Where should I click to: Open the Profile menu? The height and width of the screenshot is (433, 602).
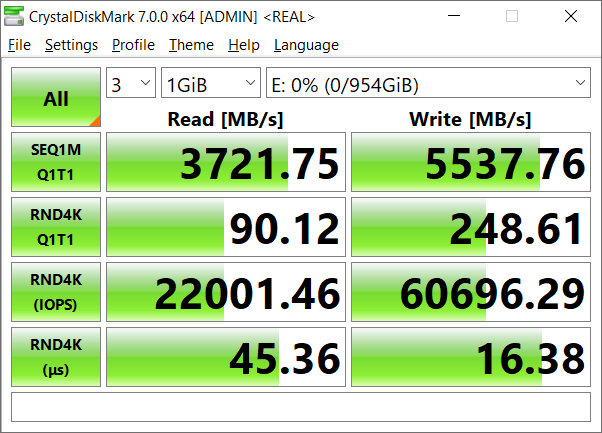(133, 45)
